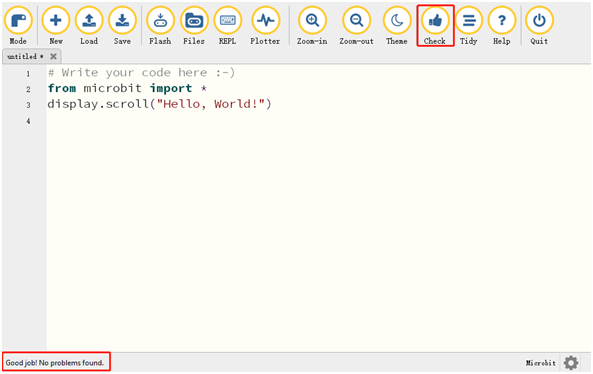Tidy the code formatting
This screenshot has width=593, height=374.
point(469,25)
